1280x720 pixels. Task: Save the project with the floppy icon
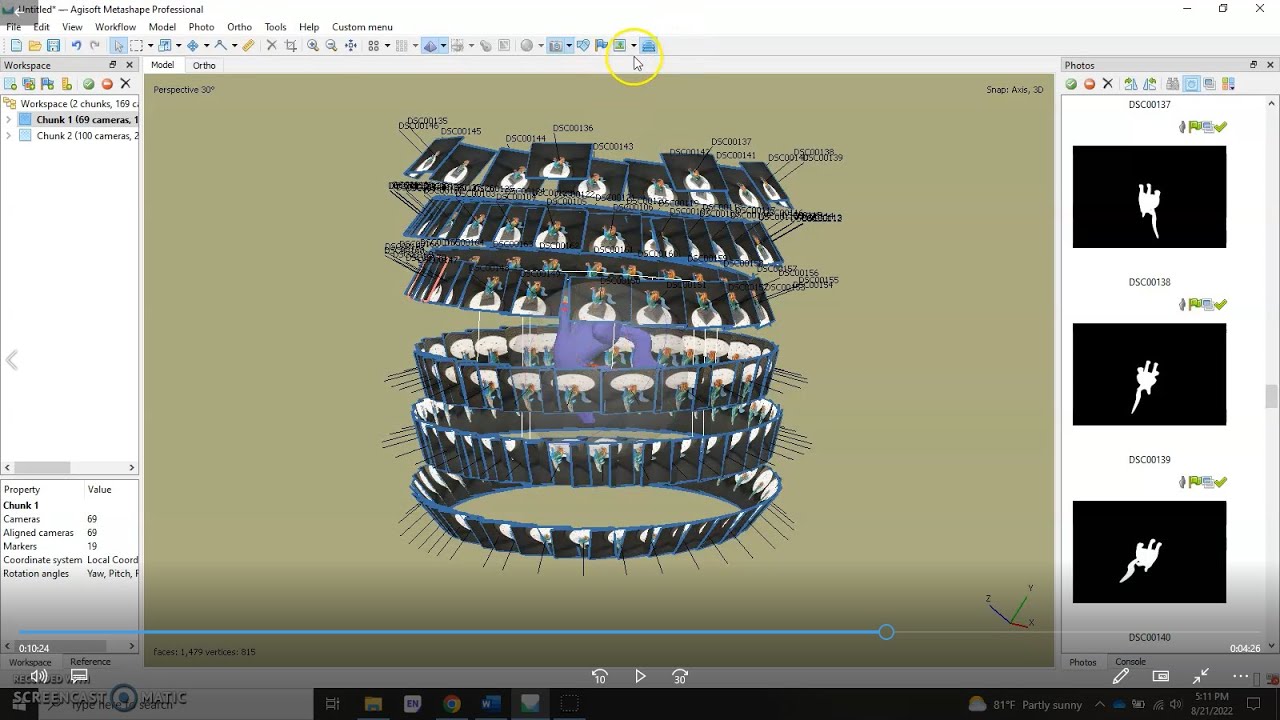tap(53, 45)
